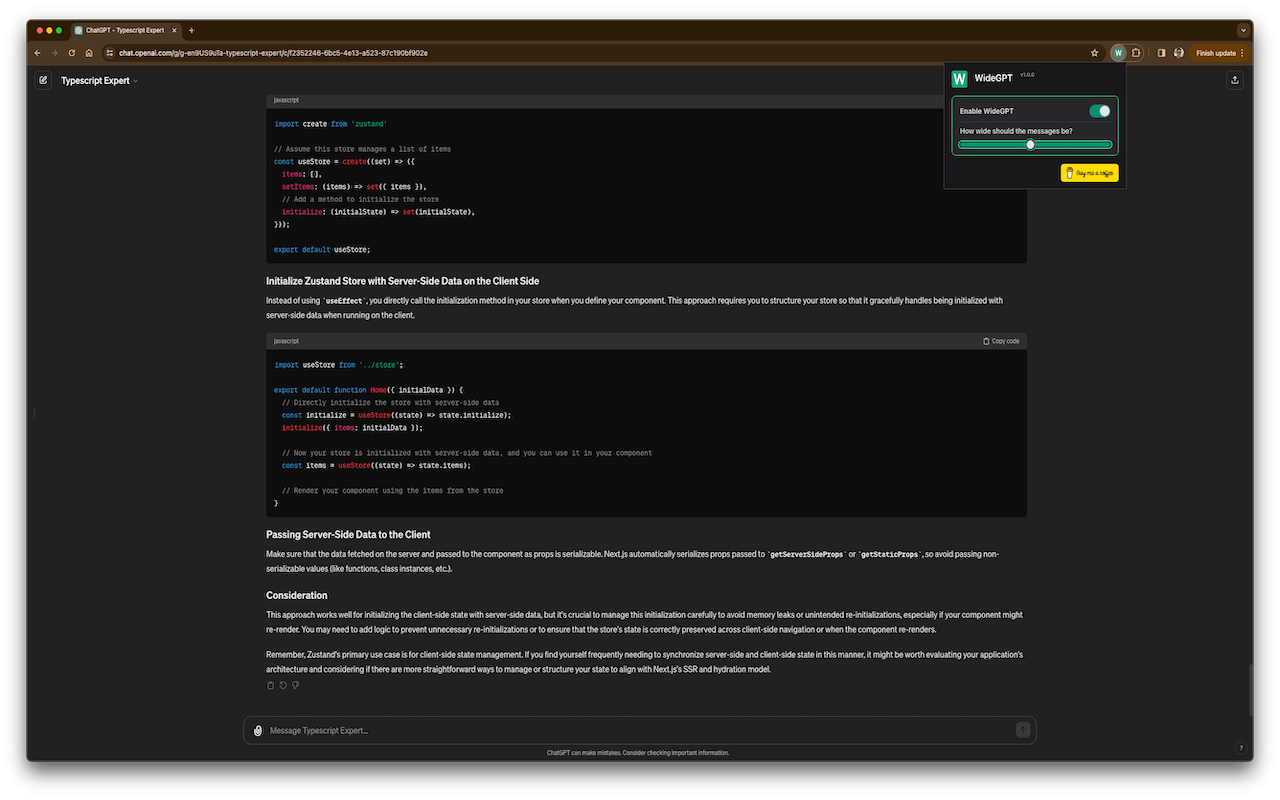Bookmark this page with the star icon
The width and height of the screenshot is (1280, 800).
coord(1095,53)
